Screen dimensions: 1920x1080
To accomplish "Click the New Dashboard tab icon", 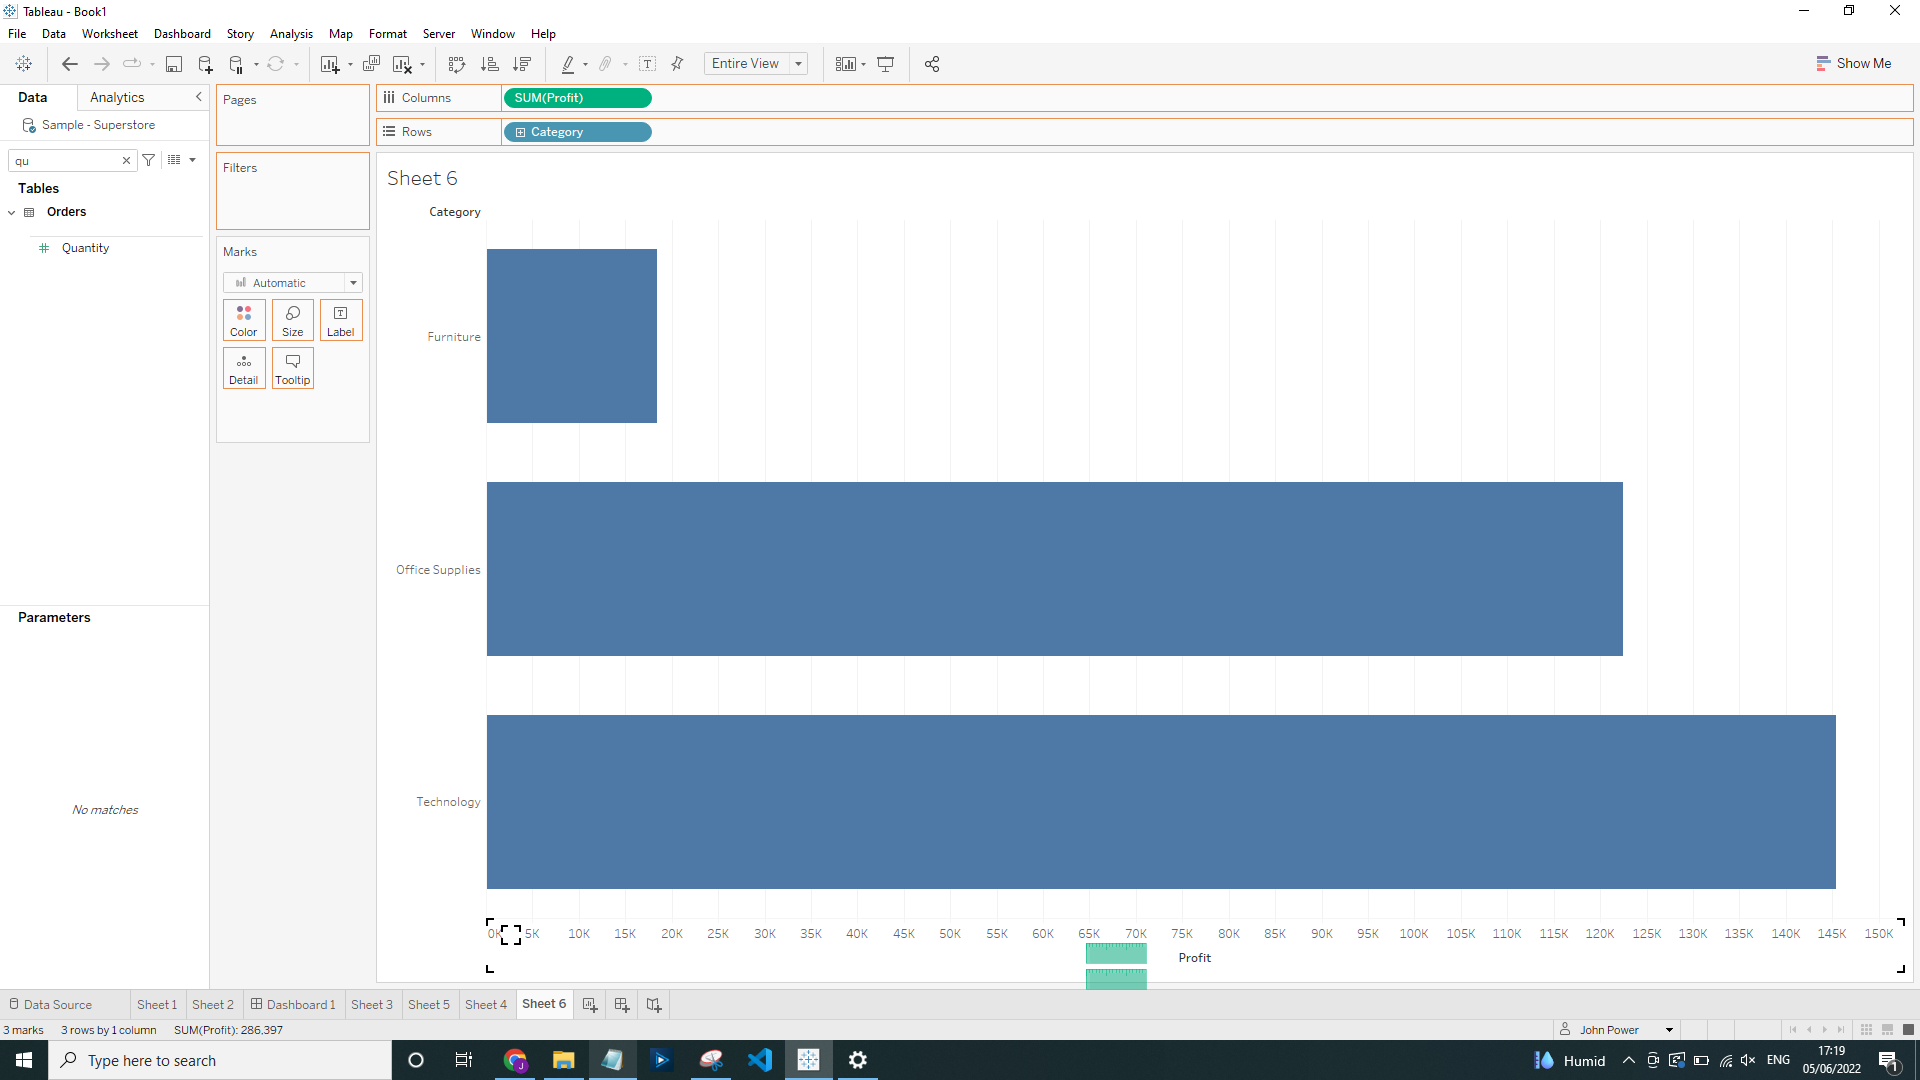I will pos(622,1005).
